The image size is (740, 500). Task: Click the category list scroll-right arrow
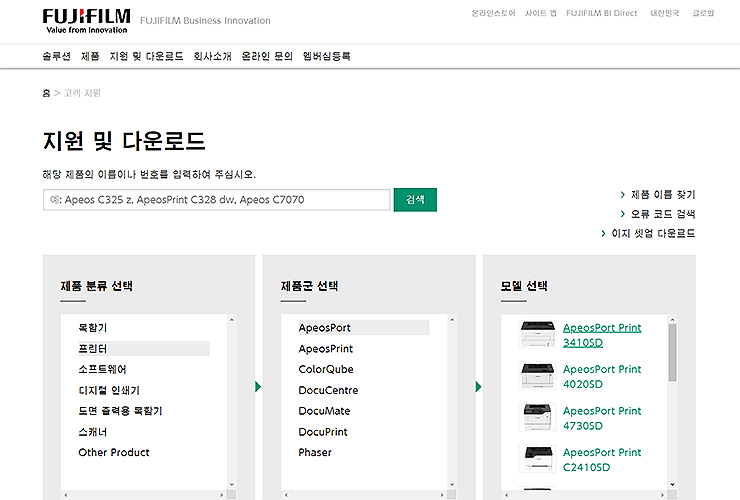click(222, 495)
